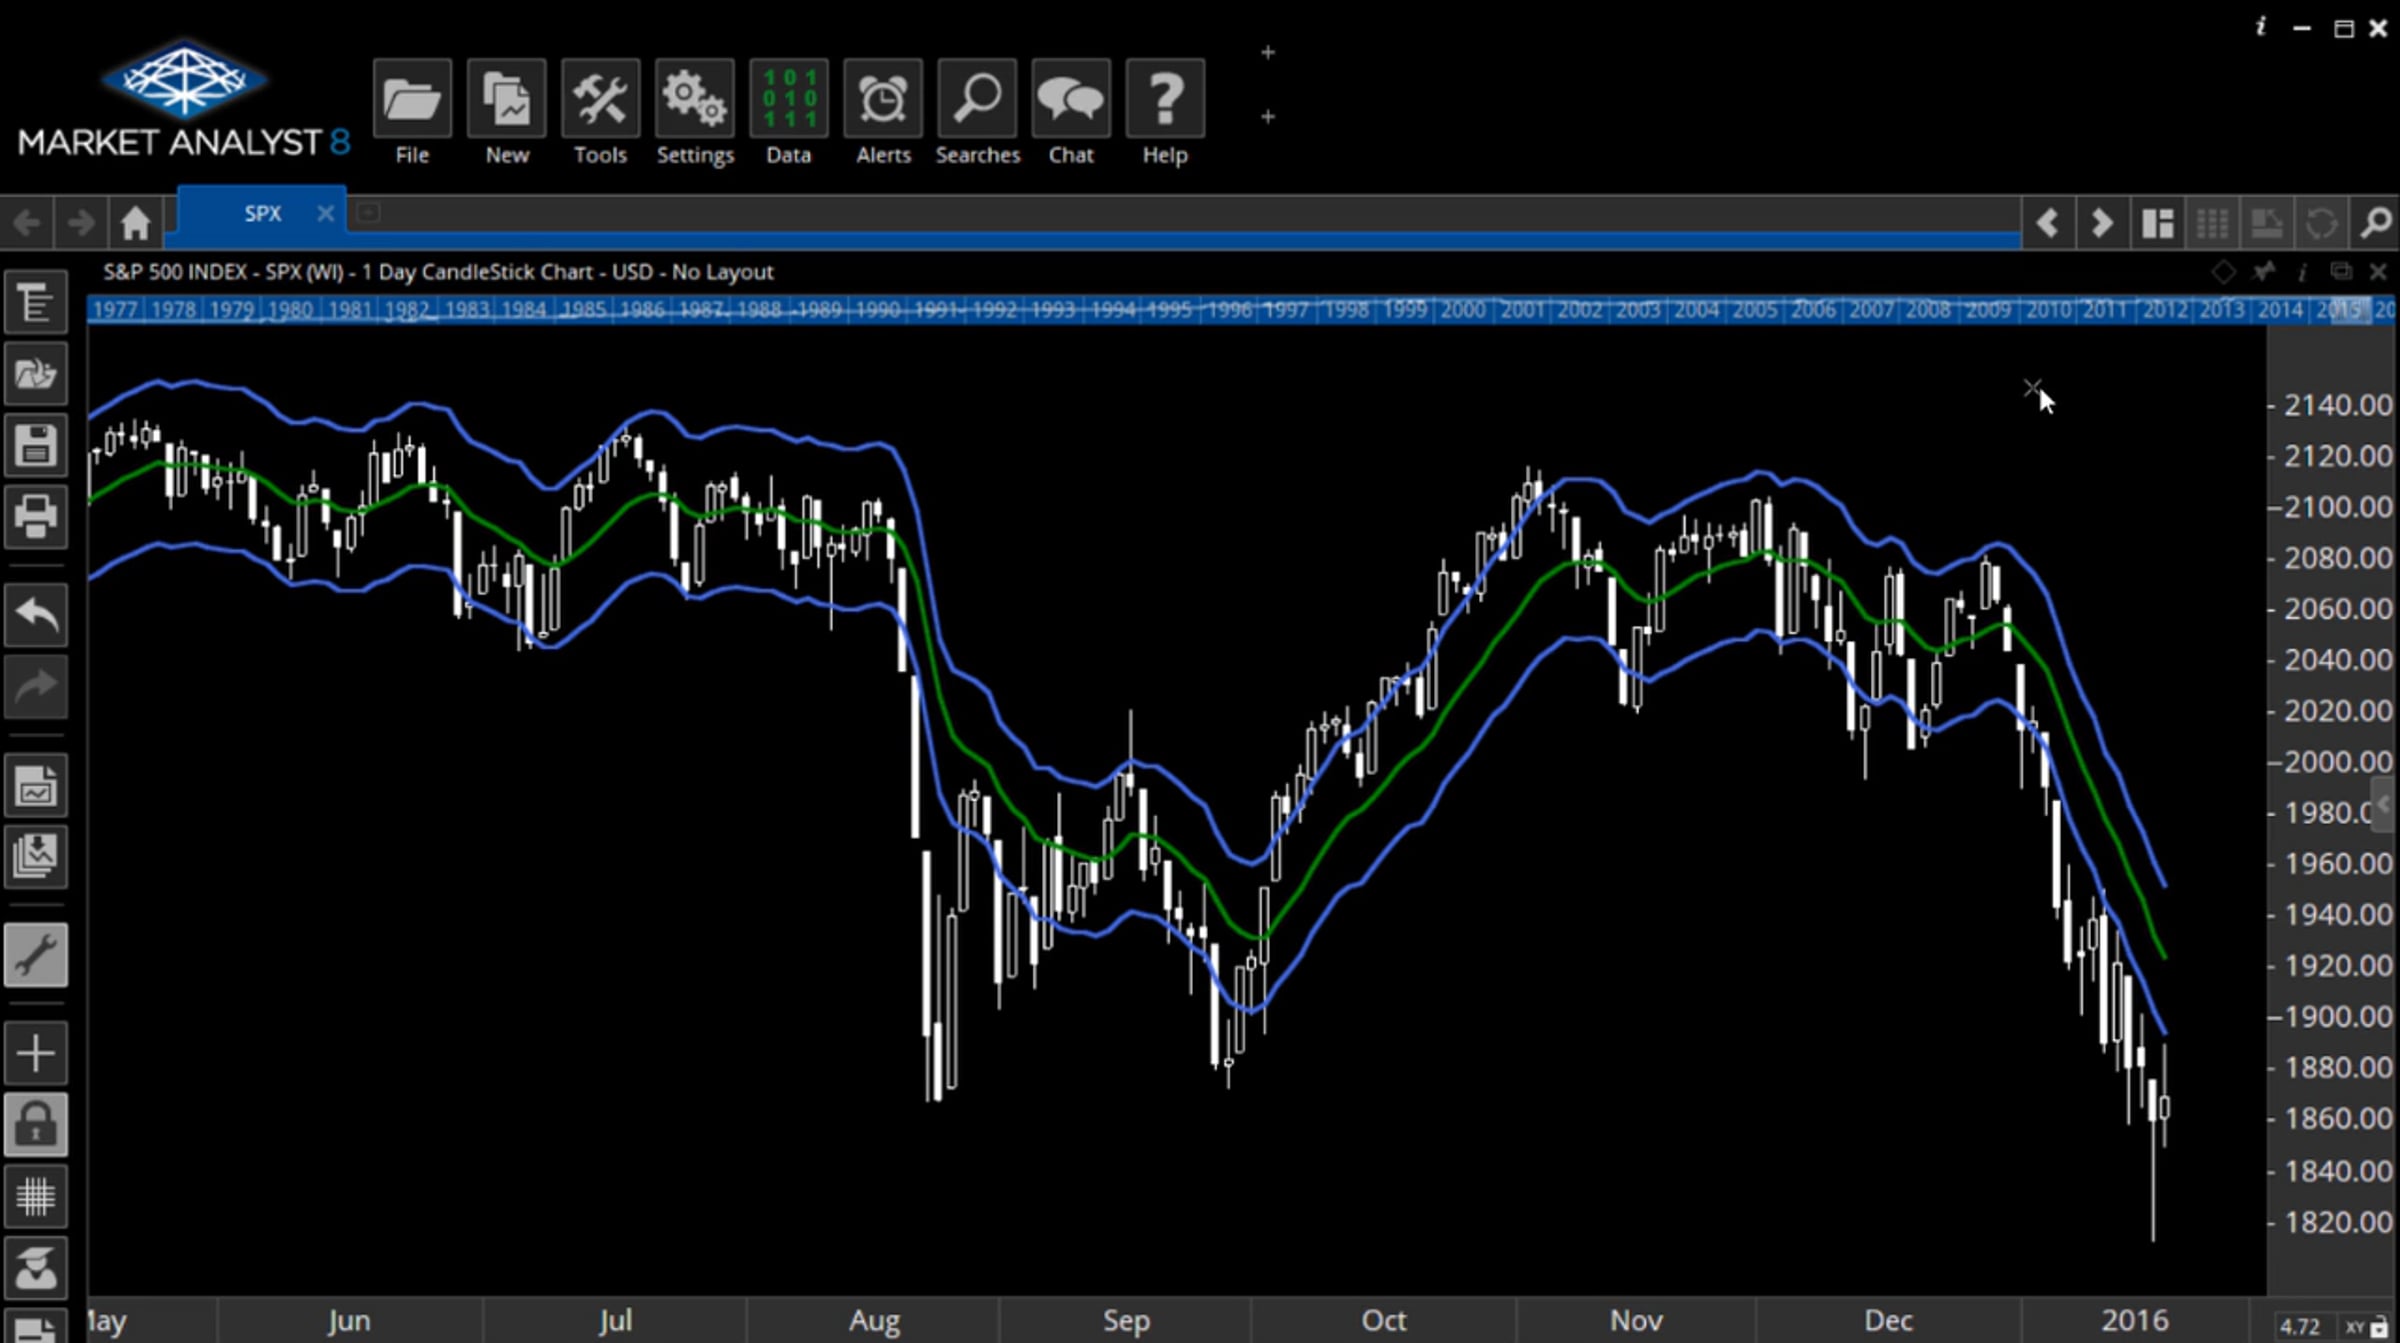Screen dimensions: 2400x1343
Task: Click the floppy disk save icon
Action: tap(36, 445)
